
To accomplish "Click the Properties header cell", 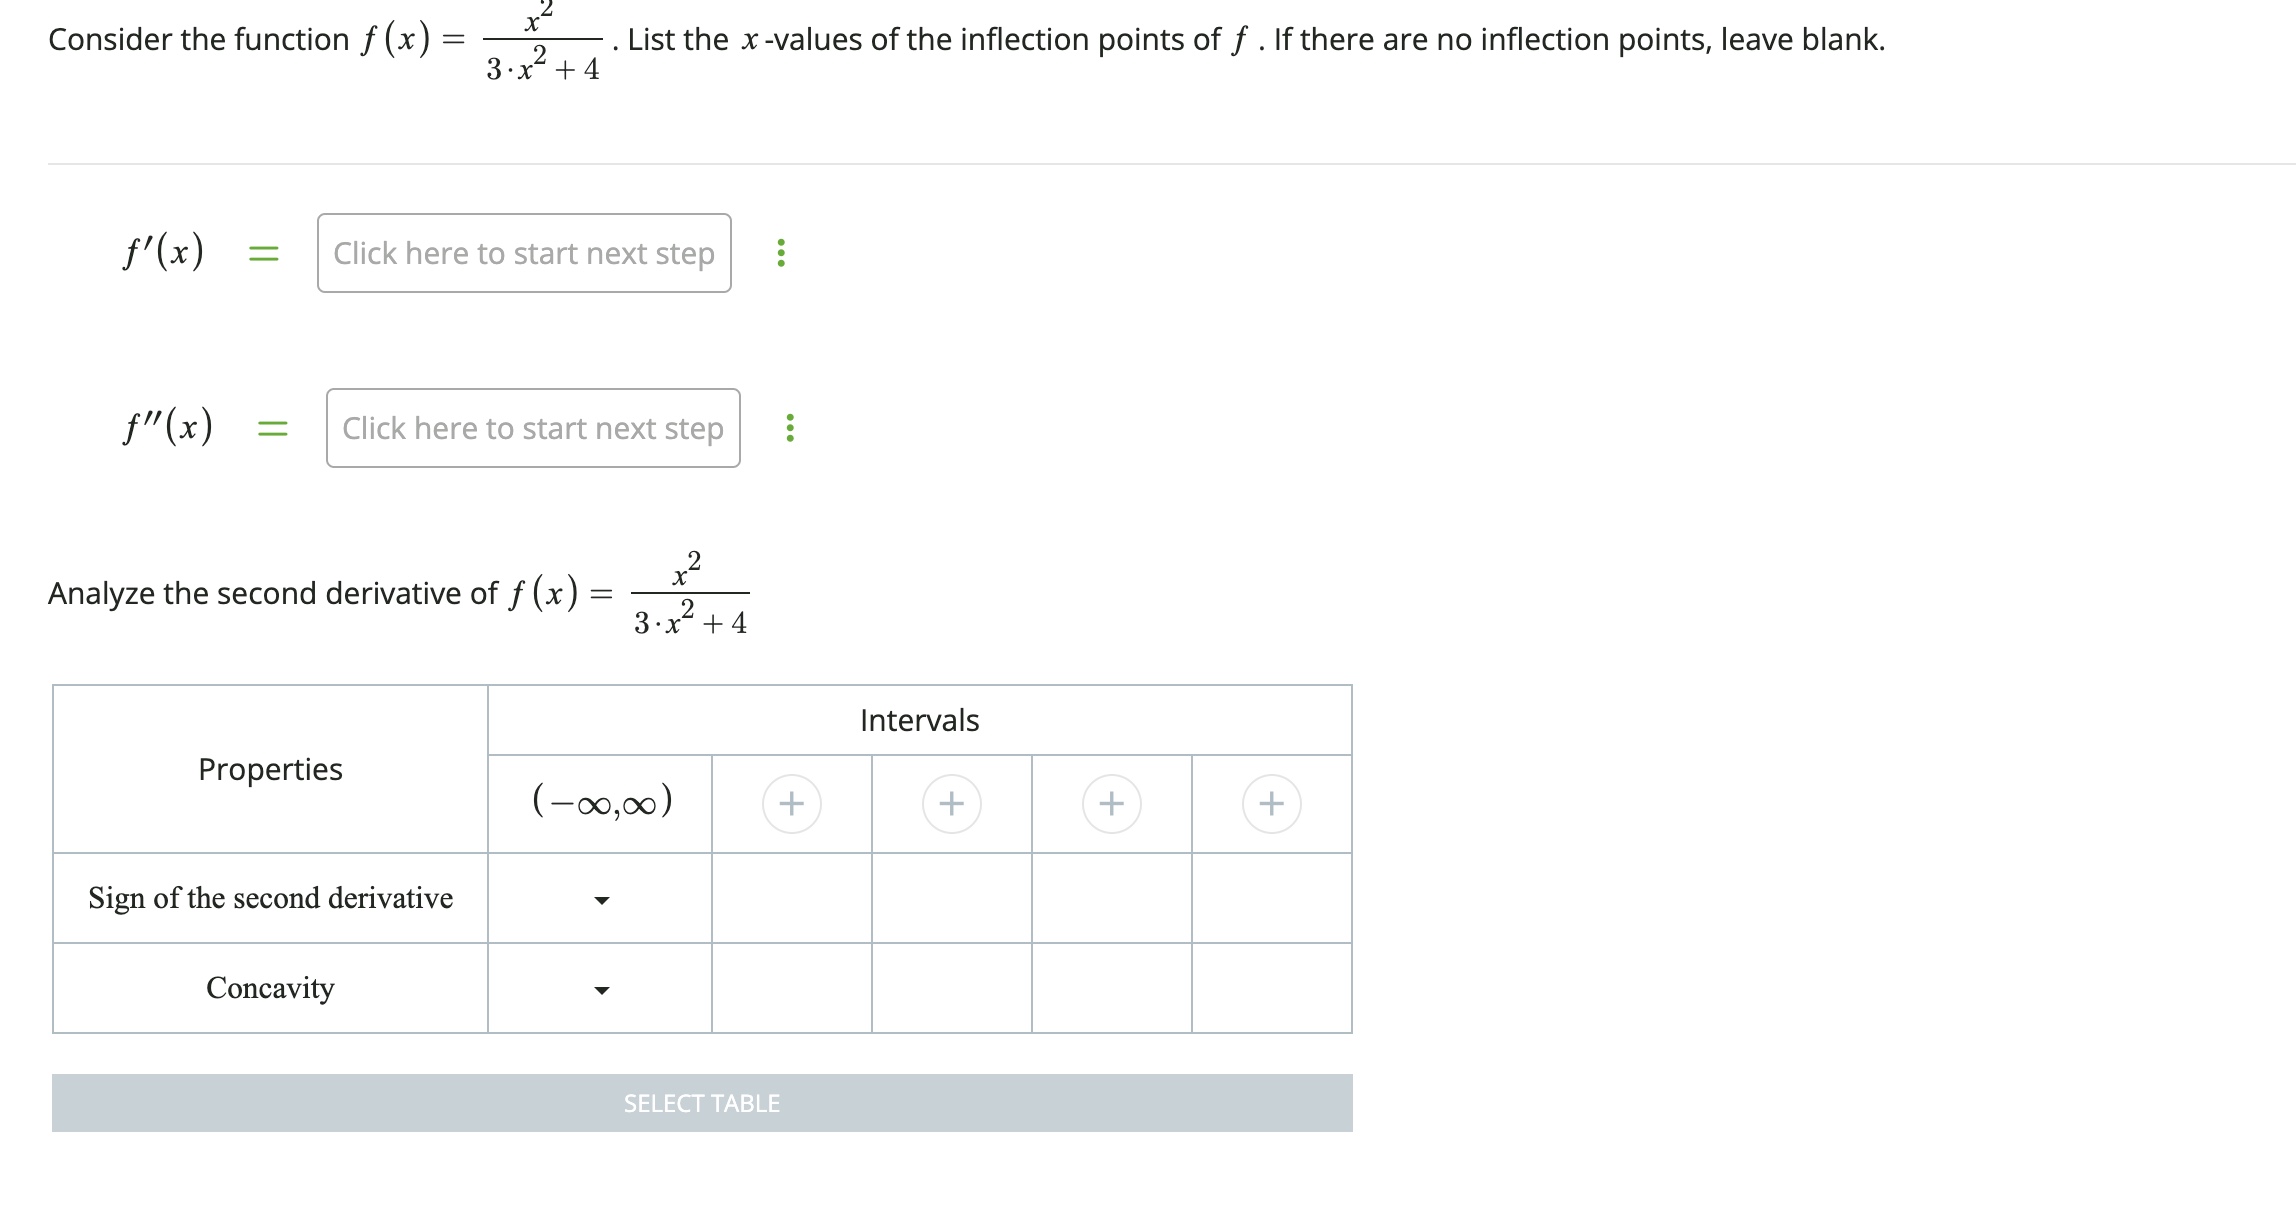I will (x=269, y=770).
